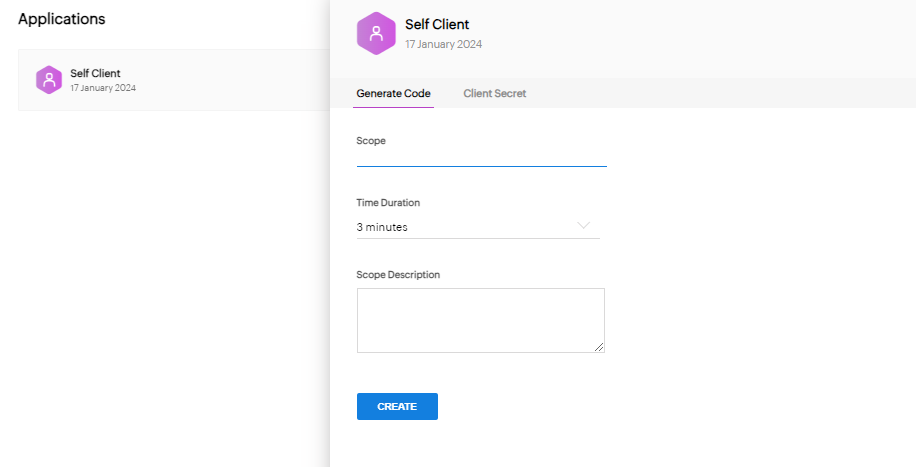Click the 17 January 2024 date in panel header
Image resolution: width=916 pixels, height=467 pixels.
pyautogui.click(x=443, y=44)
